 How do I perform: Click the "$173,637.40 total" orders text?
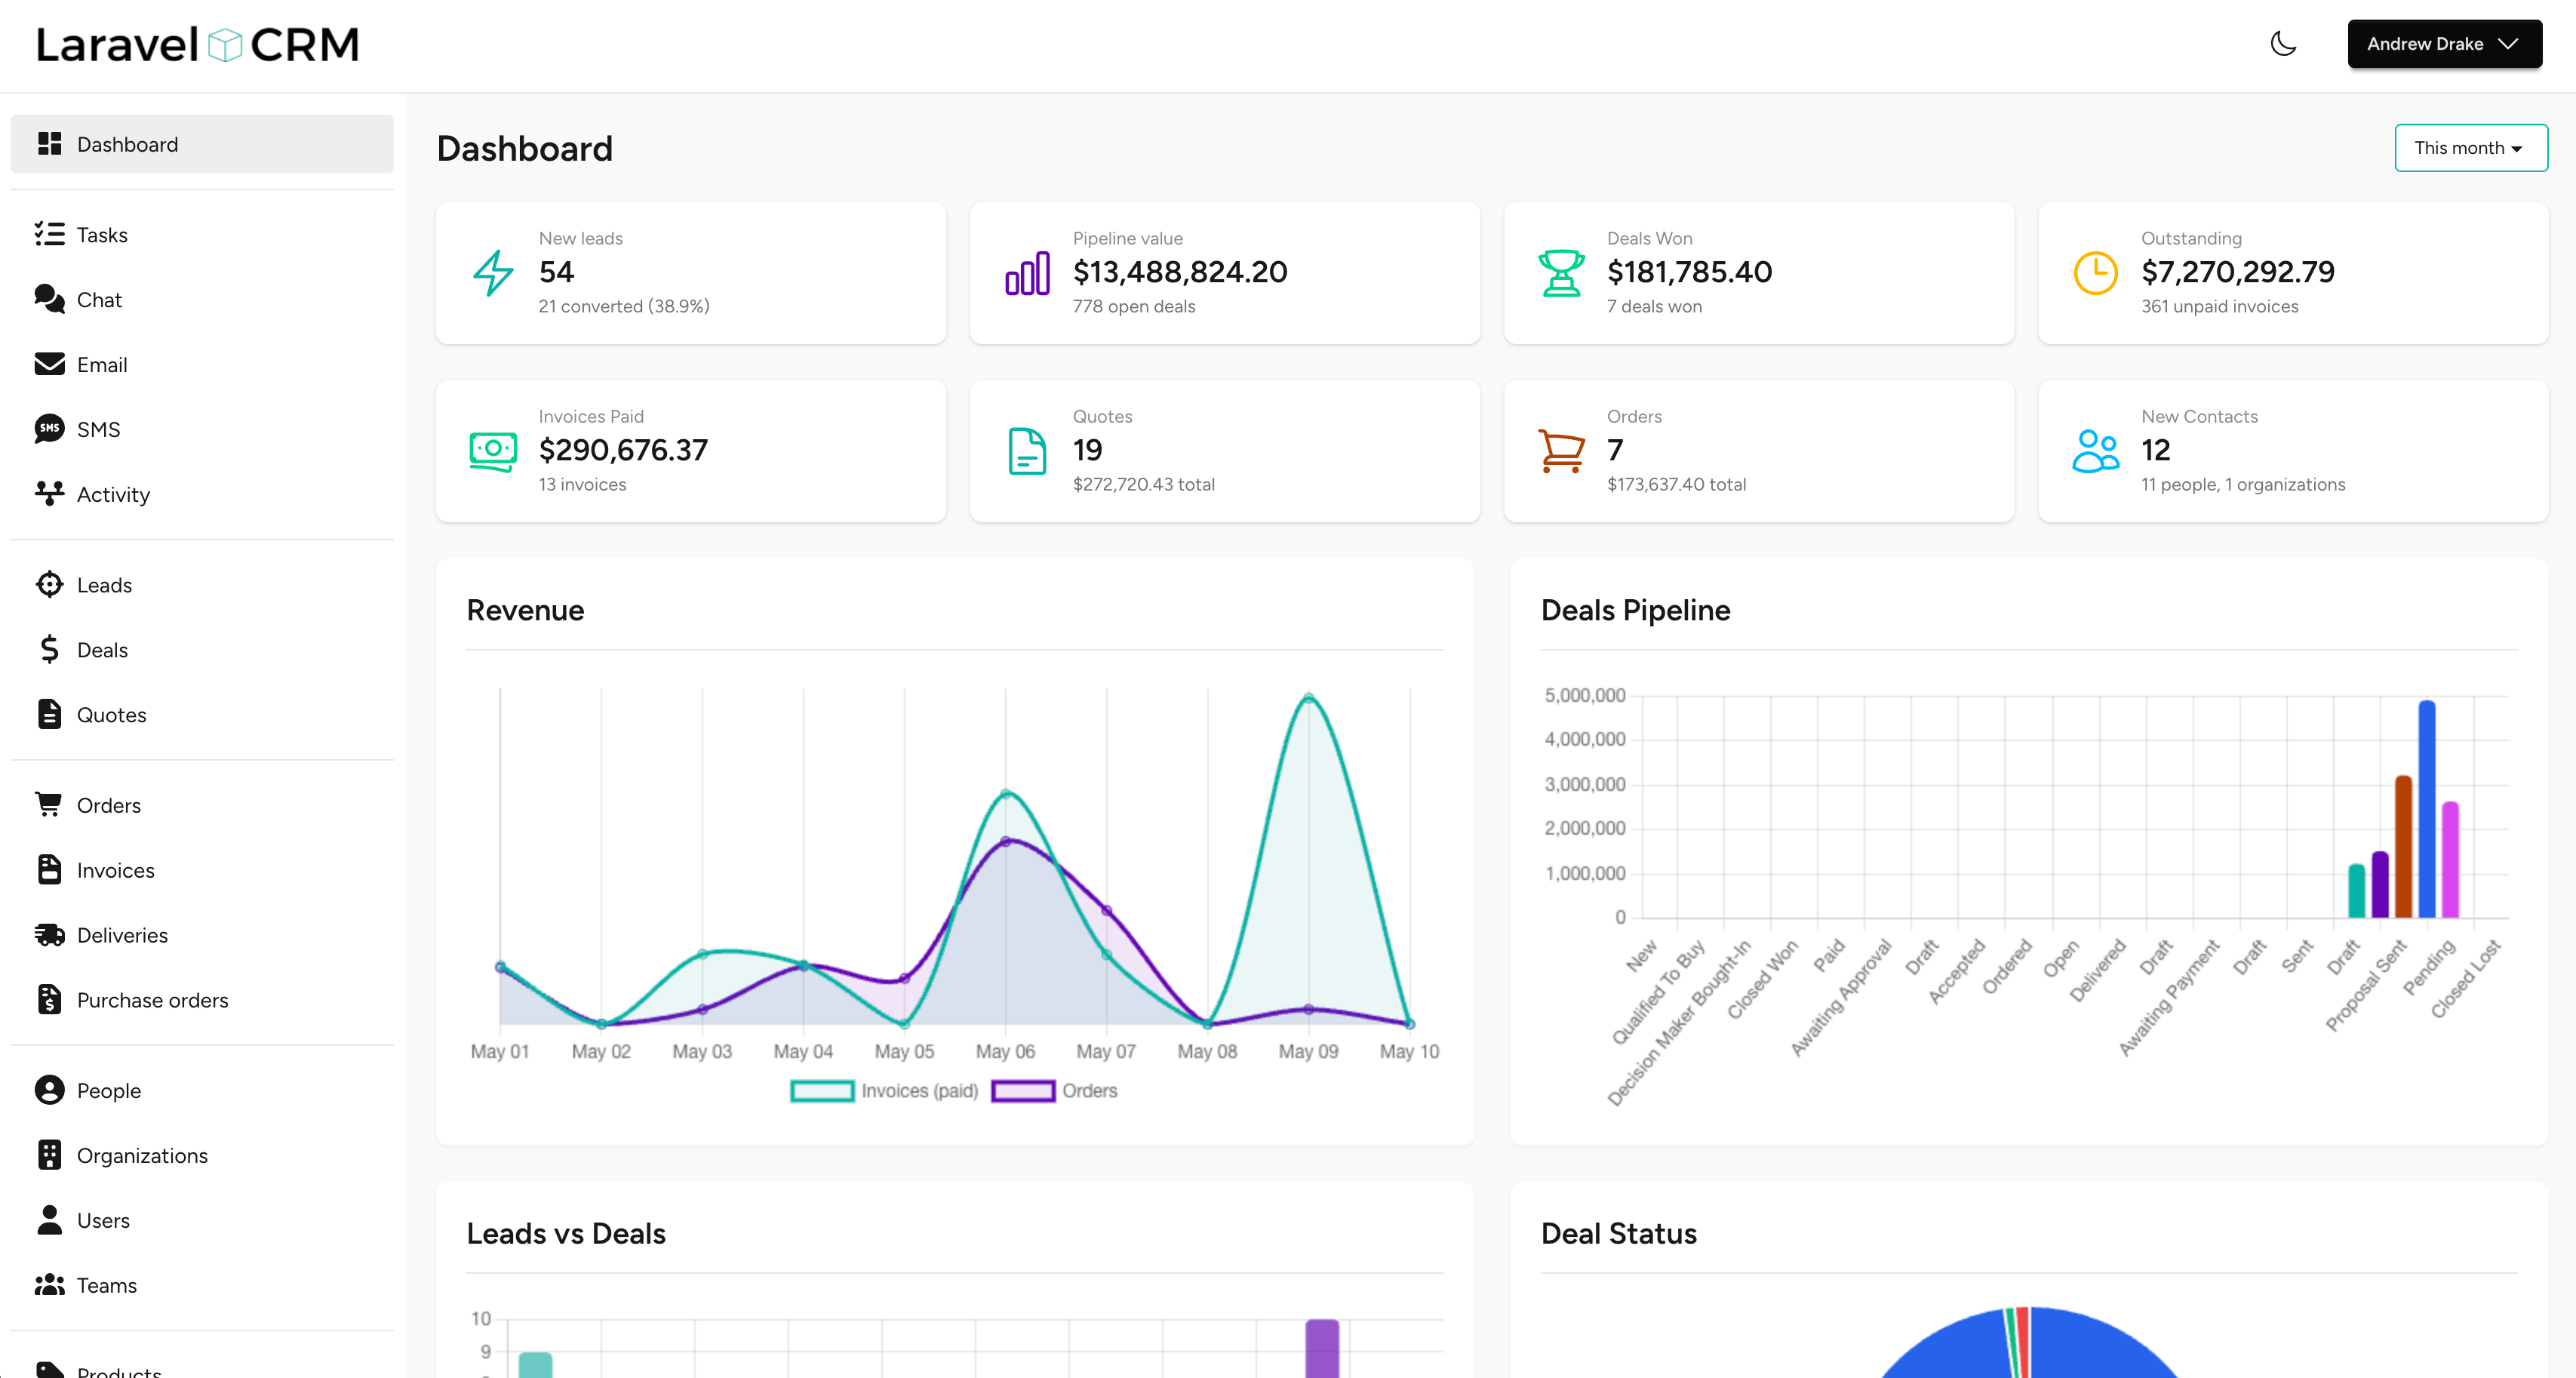tap(1676, 484)
